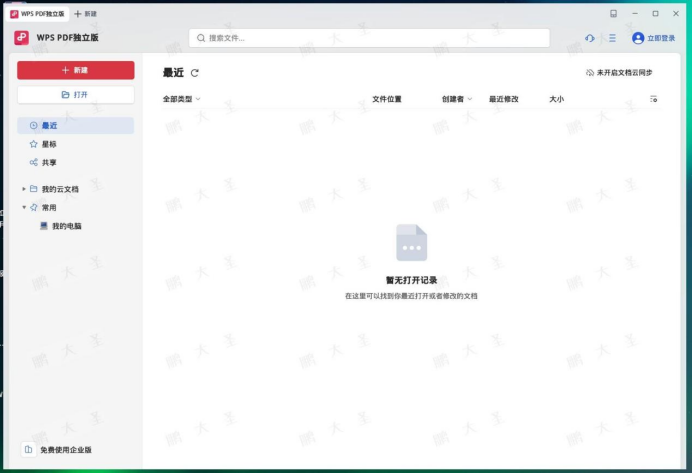Select 最近 in the sidebar
Screen dimensions: 693x474
76,126
